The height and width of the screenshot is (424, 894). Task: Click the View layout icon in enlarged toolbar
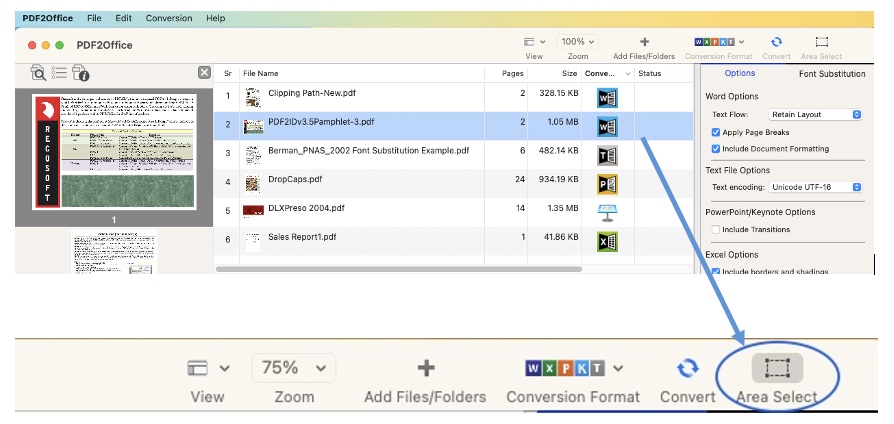tap(197, 368)
